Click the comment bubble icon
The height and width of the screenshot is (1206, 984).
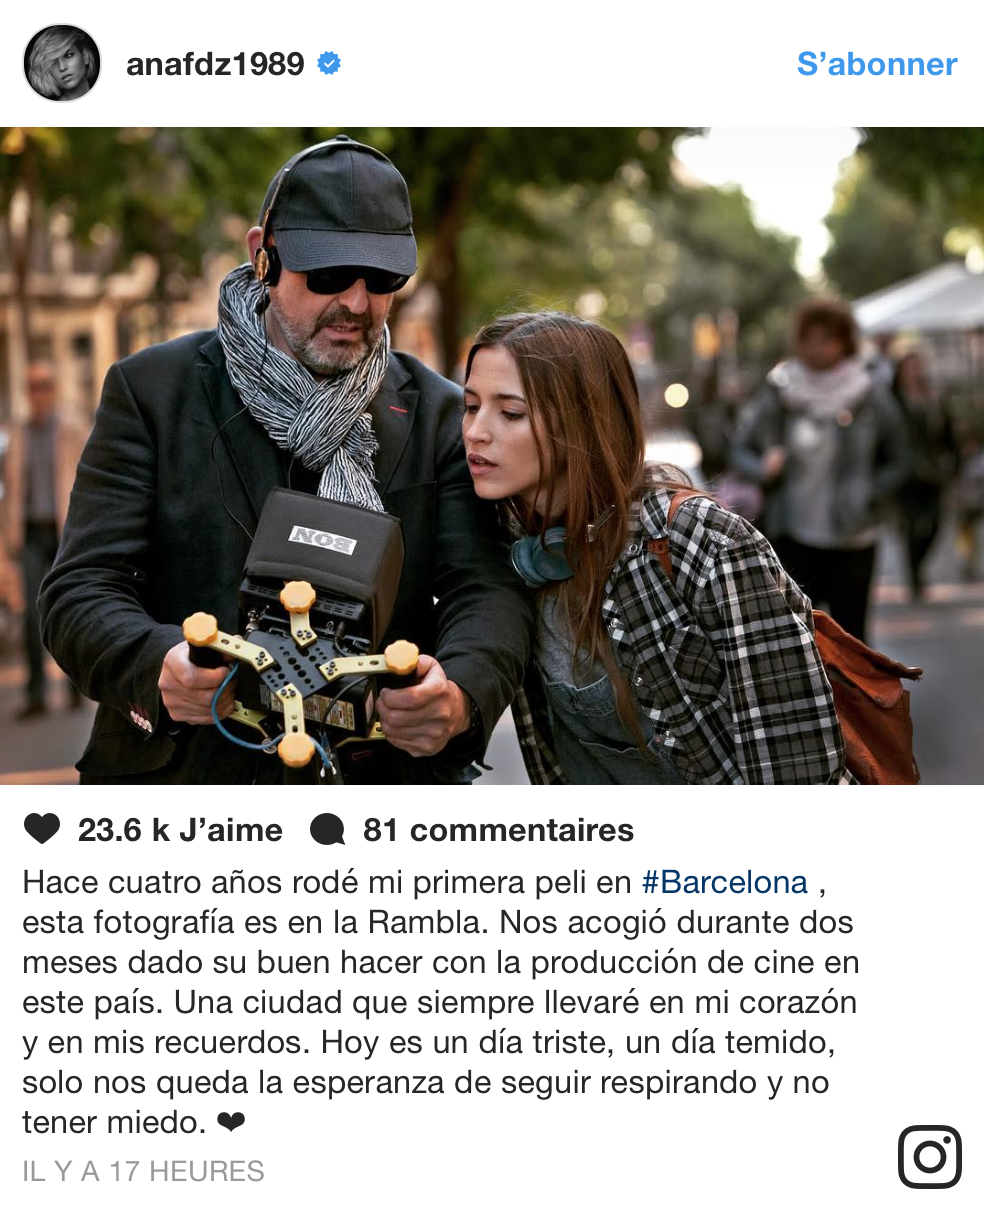coord(328,831)
